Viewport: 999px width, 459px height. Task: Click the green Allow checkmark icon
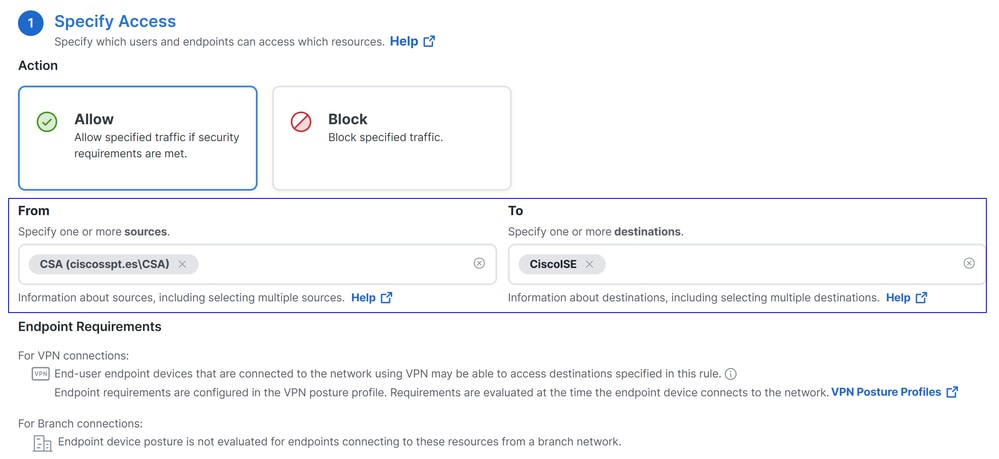click(x=47, y=122)
